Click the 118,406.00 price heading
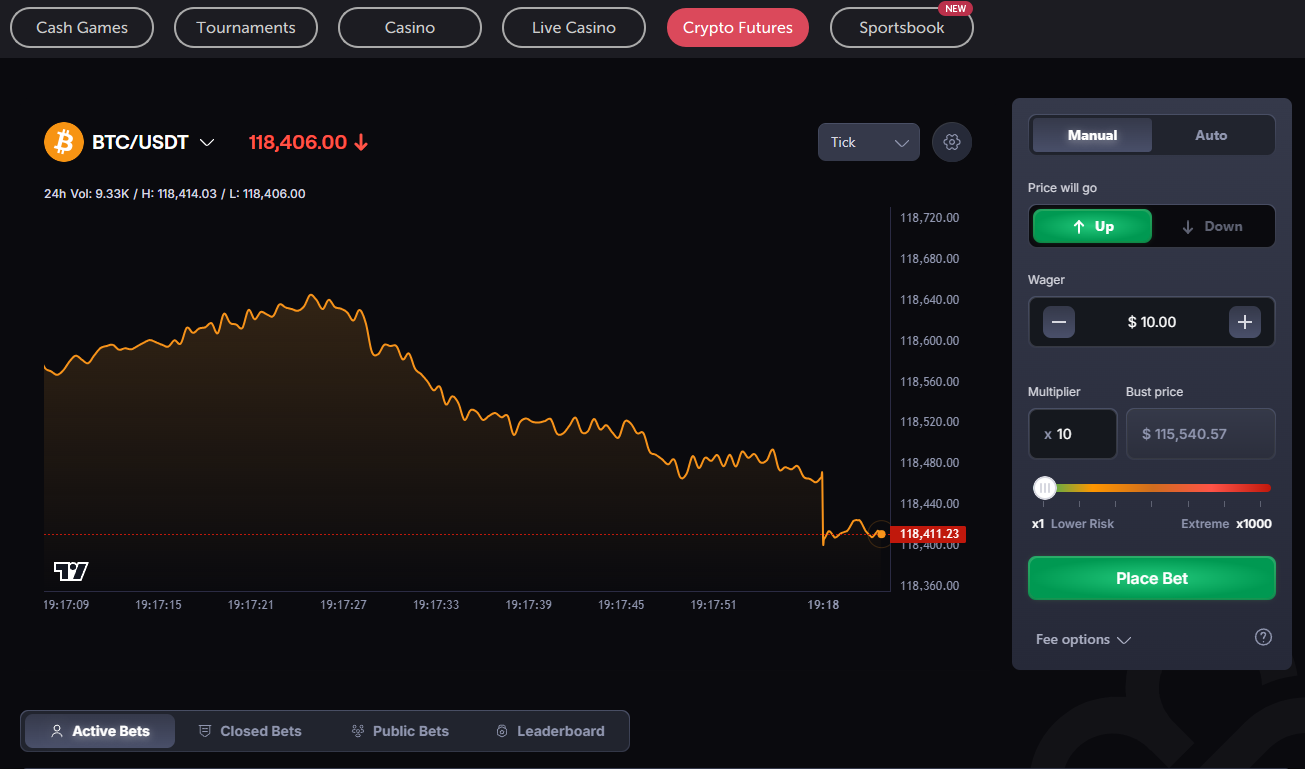The image size is (1305, 769). pyautogui.click(x=298, y=142)
